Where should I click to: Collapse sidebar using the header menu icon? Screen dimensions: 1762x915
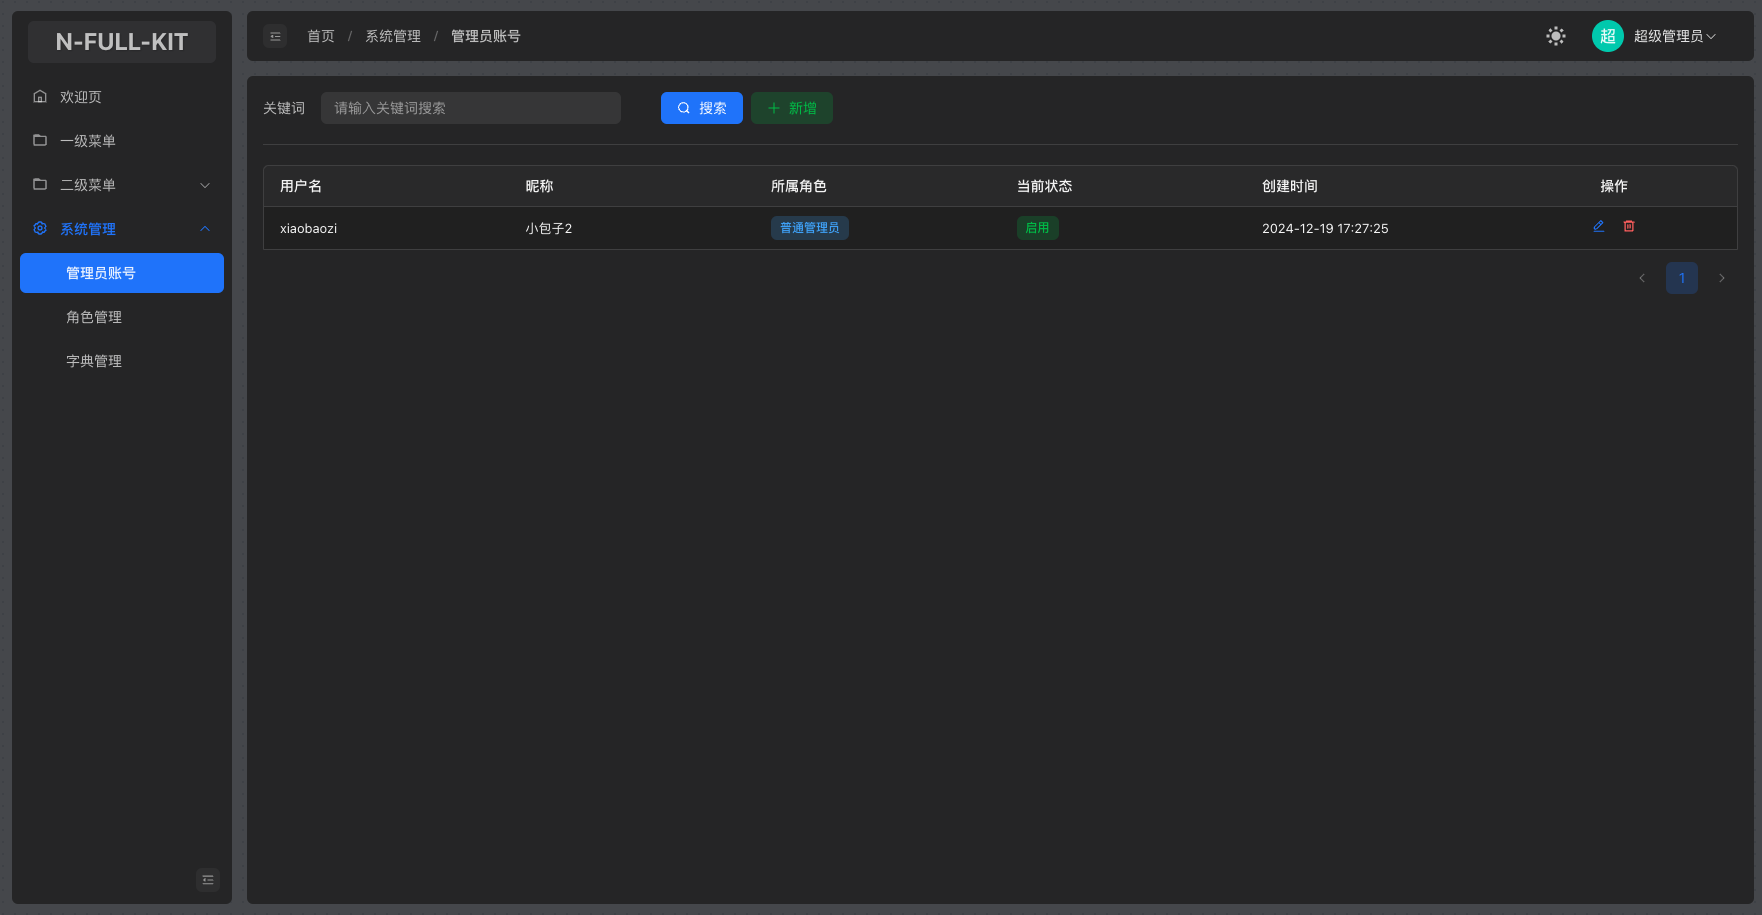275,36
